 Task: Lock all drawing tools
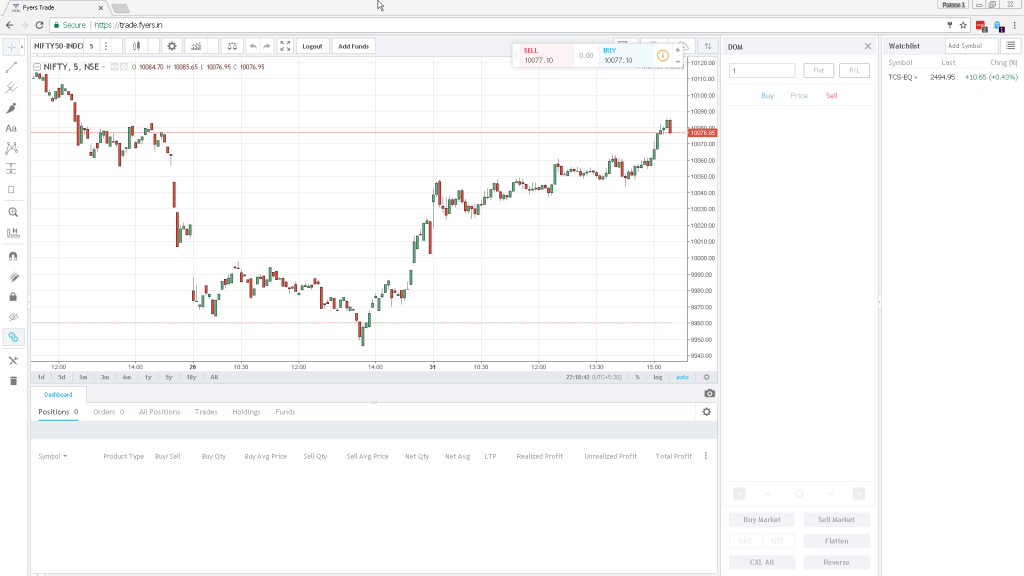click(12, 297)
